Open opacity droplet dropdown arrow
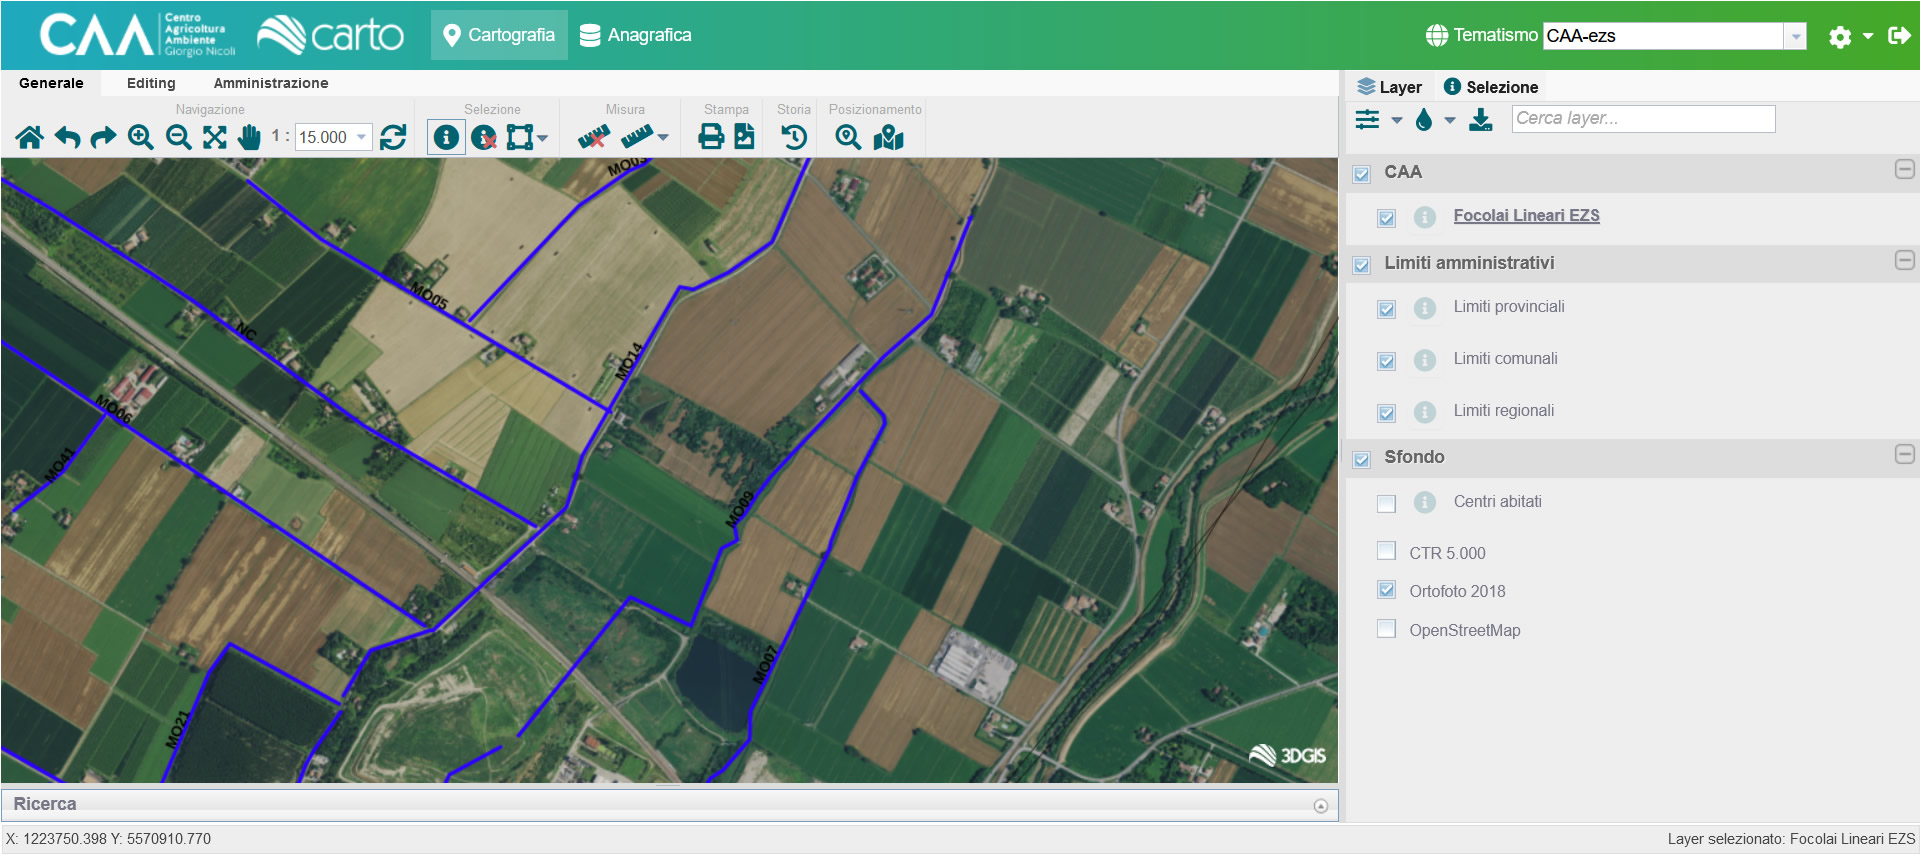Image resolution: width=1920 pixels, height=855 pixels. coord(1449,121)
